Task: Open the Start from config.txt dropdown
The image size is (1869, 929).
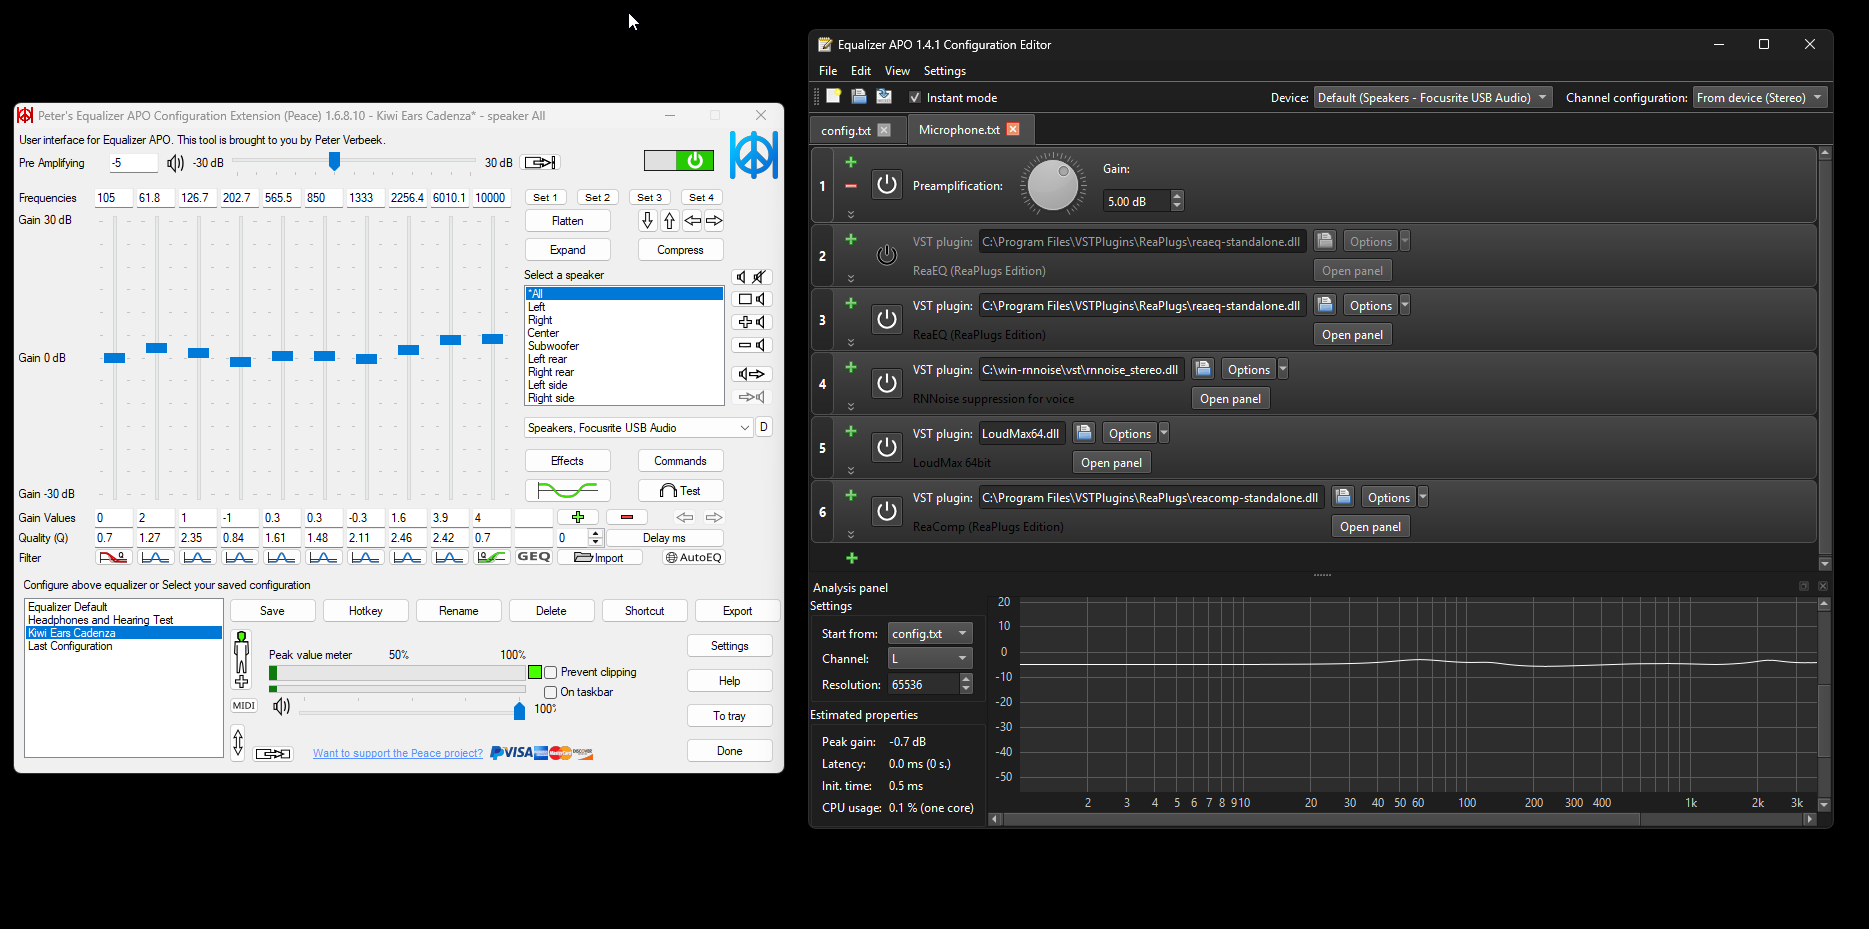Action: (929, 634)
